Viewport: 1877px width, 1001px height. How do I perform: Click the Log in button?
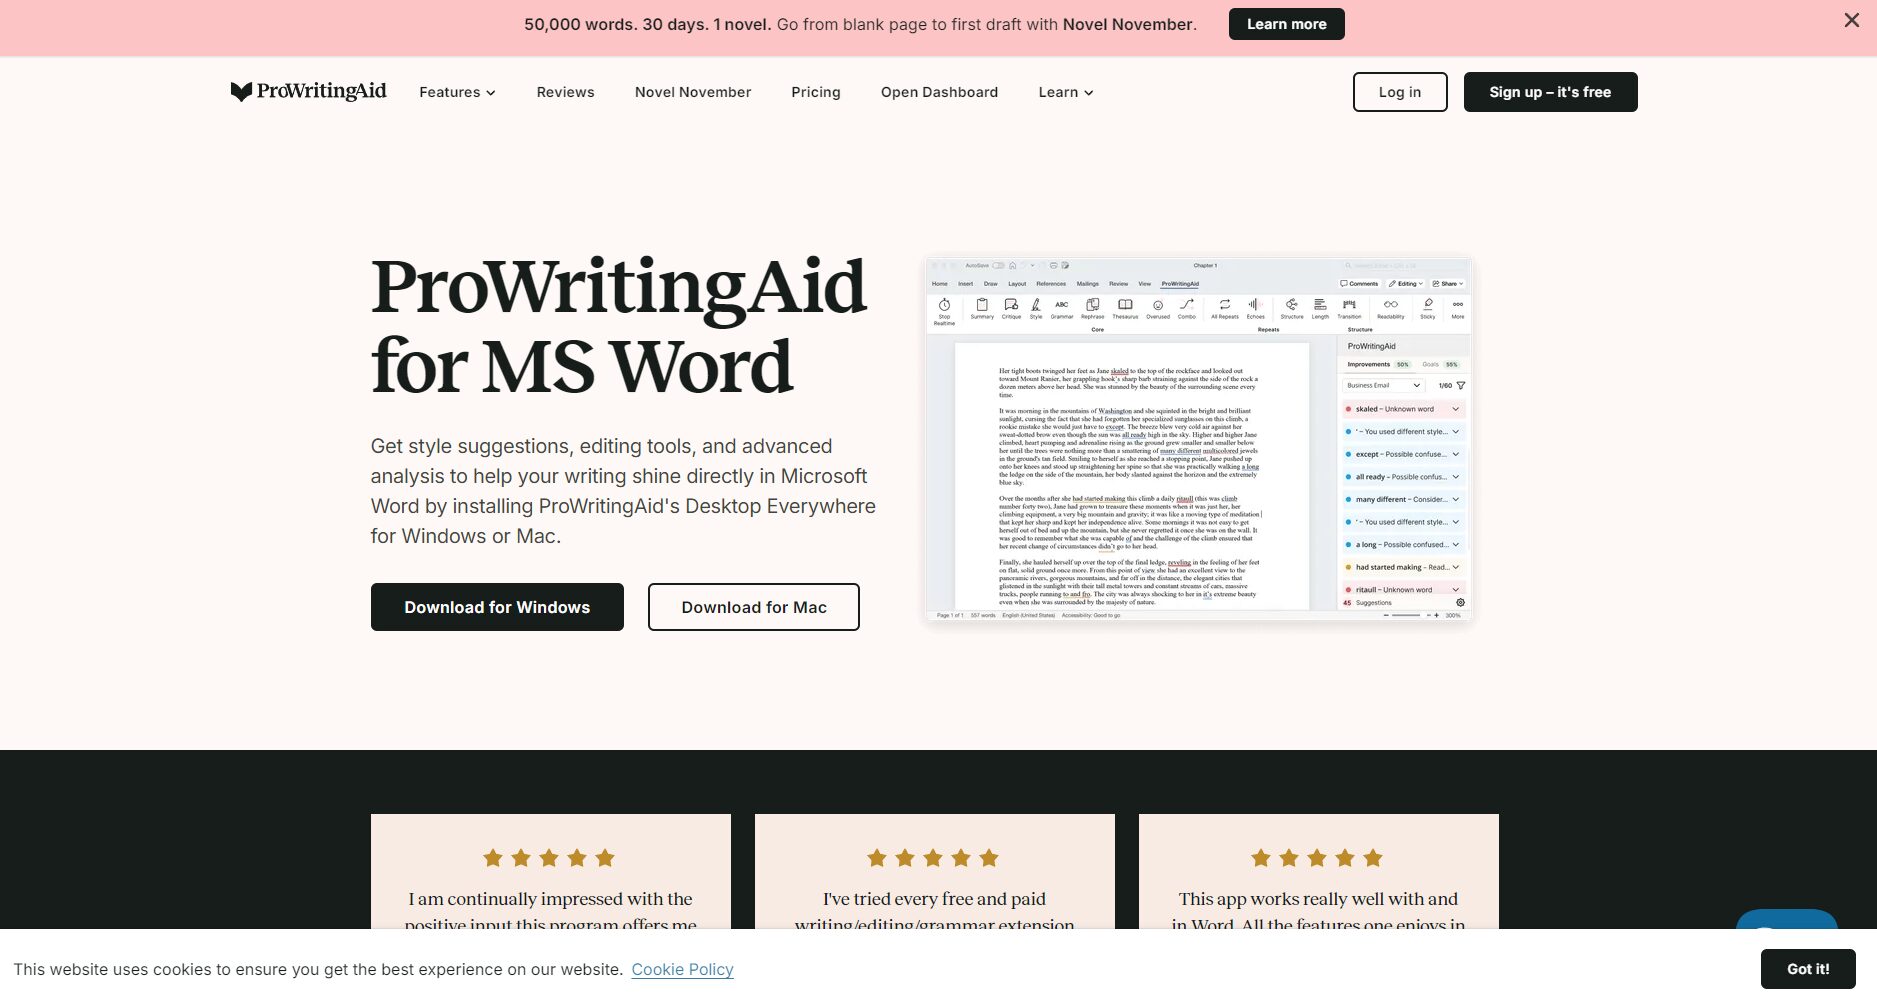coord(1400,92)
